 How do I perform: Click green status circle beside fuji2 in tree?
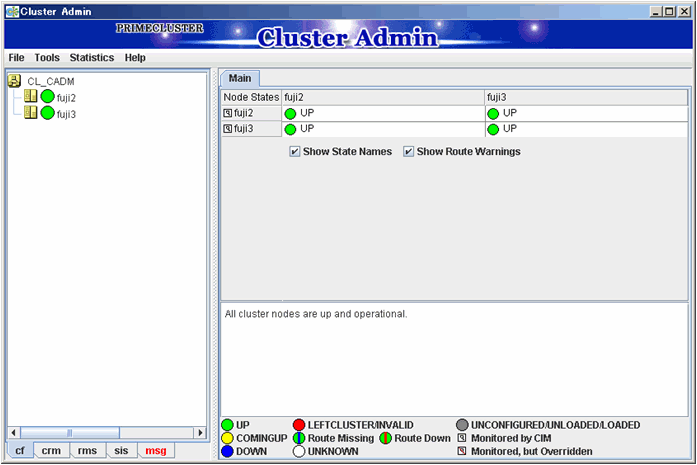48,96
